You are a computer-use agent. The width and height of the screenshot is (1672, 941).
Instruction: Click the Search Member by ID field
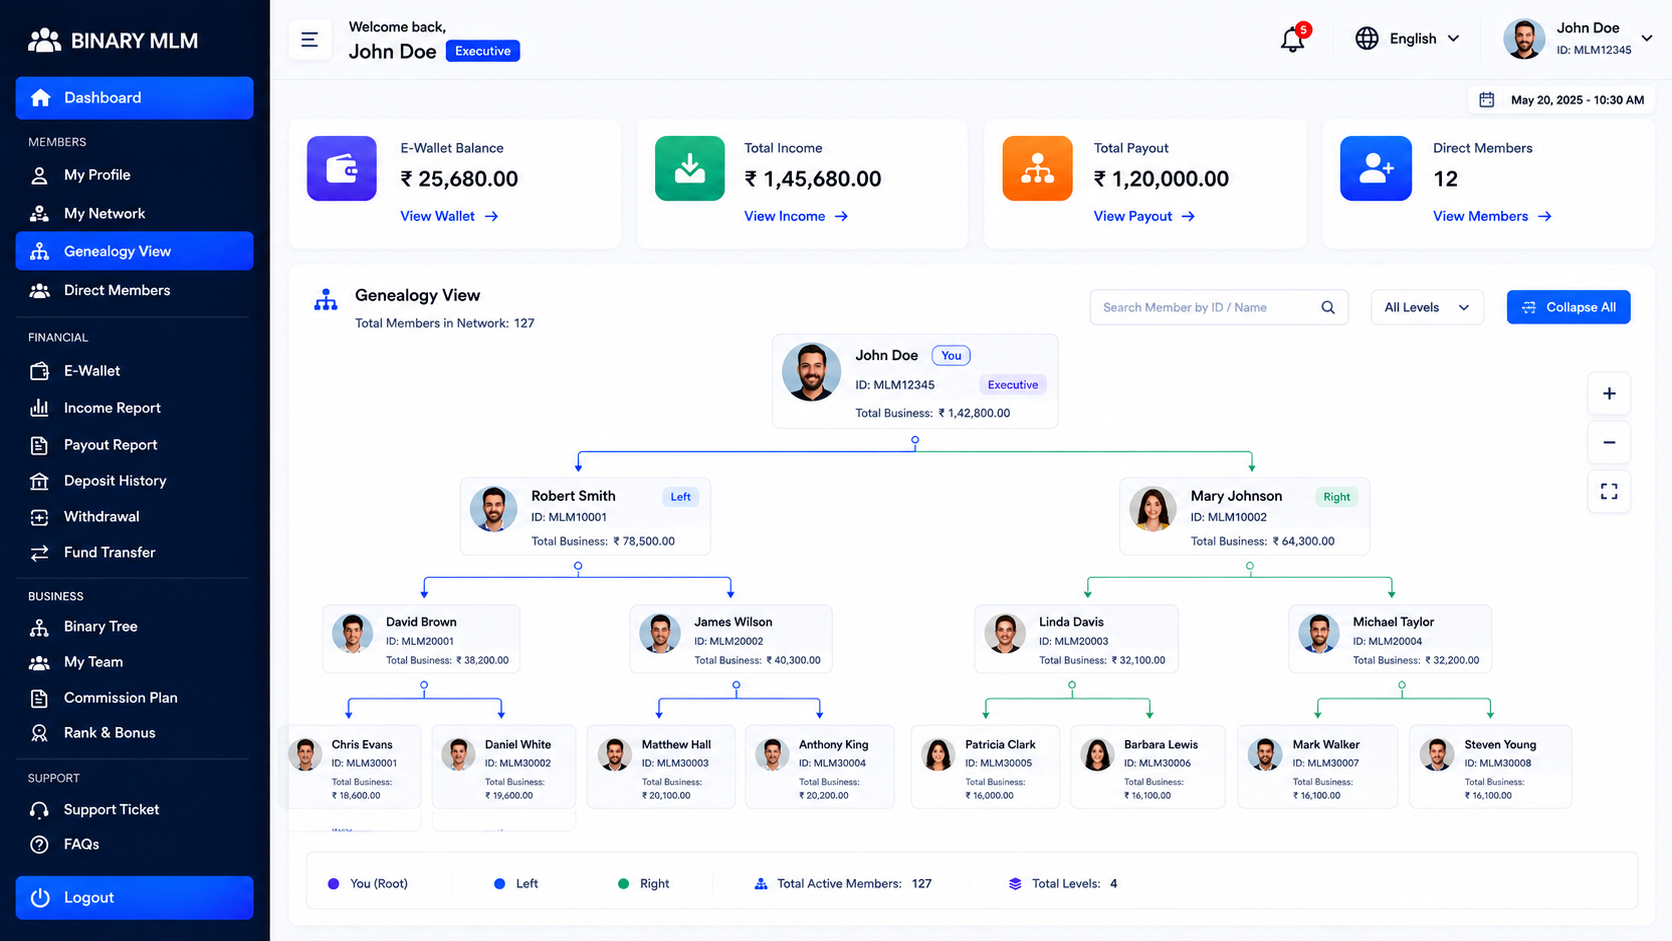[x=1219, y=308]
